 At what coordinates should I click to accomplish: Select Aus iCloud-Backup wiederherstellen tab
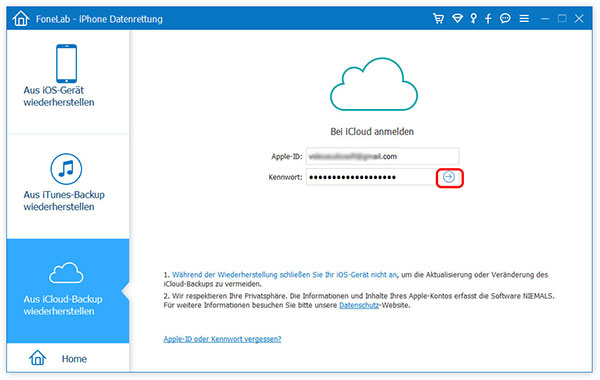point(68,291)
